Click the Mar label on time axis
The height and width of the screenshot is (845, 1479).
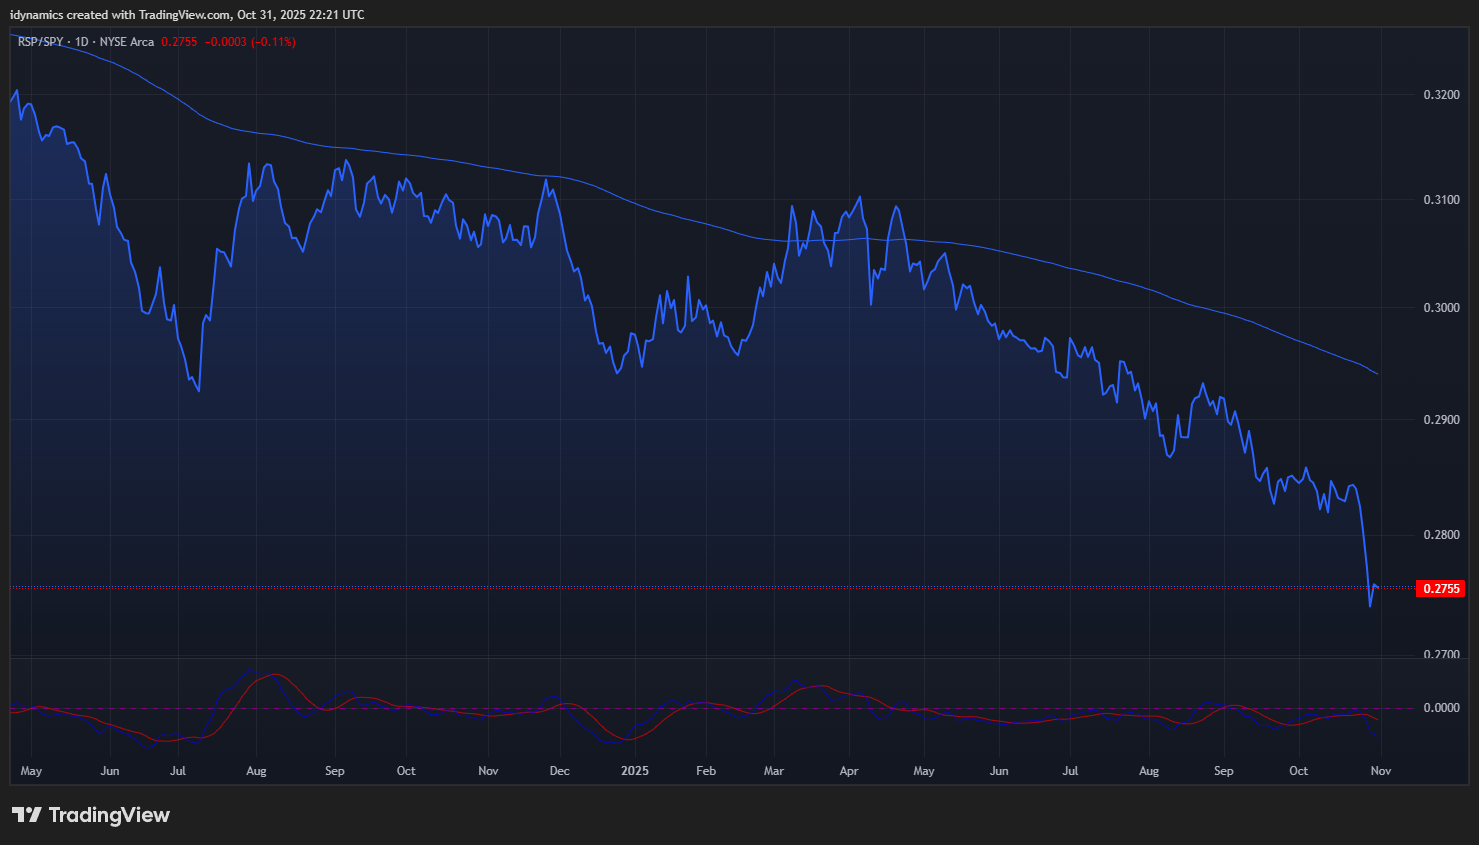click(x=773, y=771)
